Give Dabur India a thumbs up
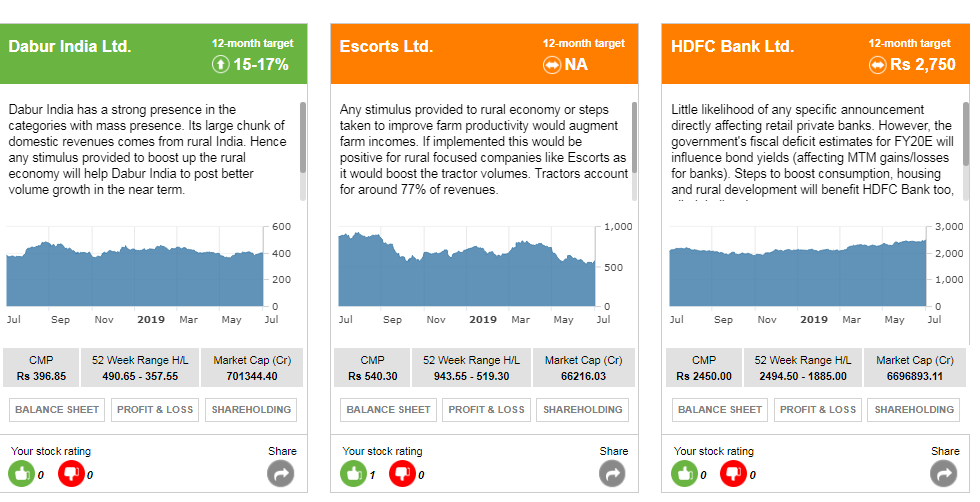This screenshot has height=502, width=980. point(22,473)
